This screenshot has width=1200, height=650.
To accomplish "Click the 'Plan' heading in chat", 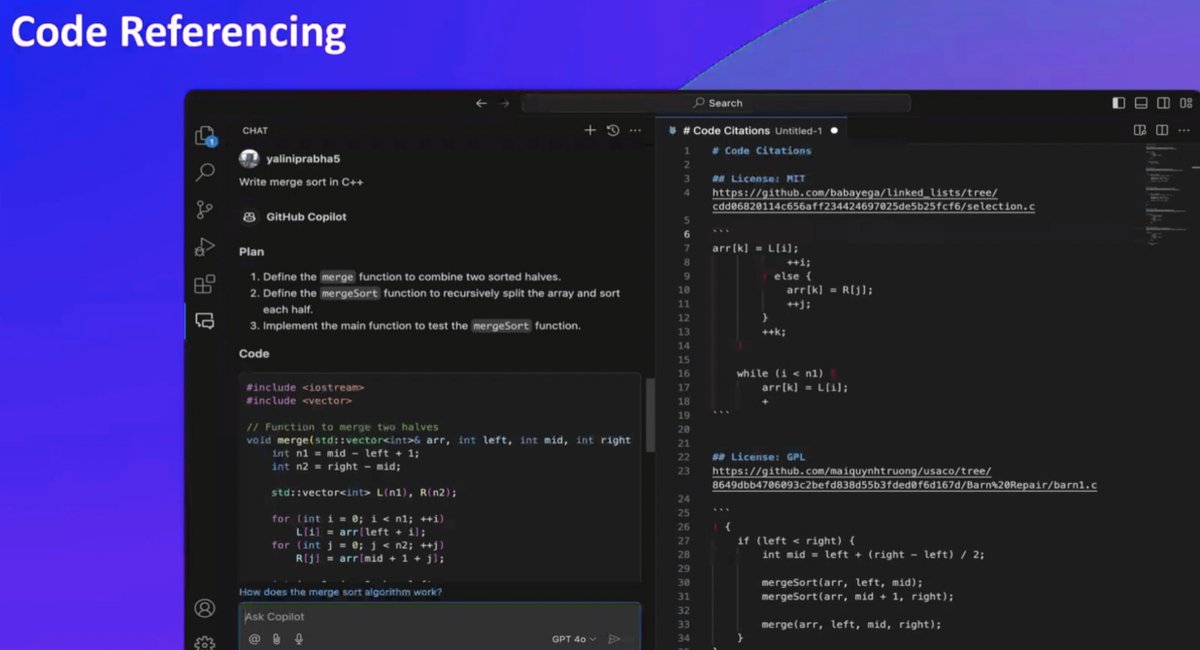I will click(x=251, y=252).
